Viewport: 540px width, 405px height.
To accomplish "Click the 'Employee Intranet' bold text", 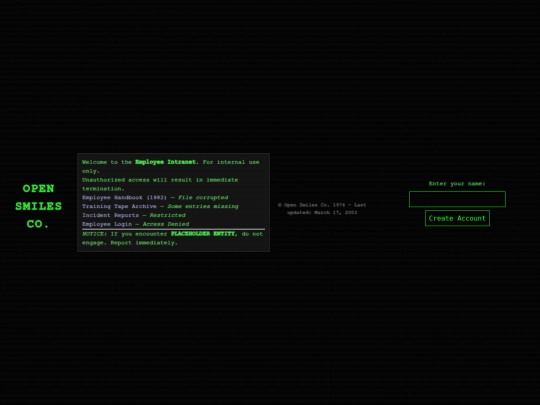I will pyautogui.click(x=165, y=162).
